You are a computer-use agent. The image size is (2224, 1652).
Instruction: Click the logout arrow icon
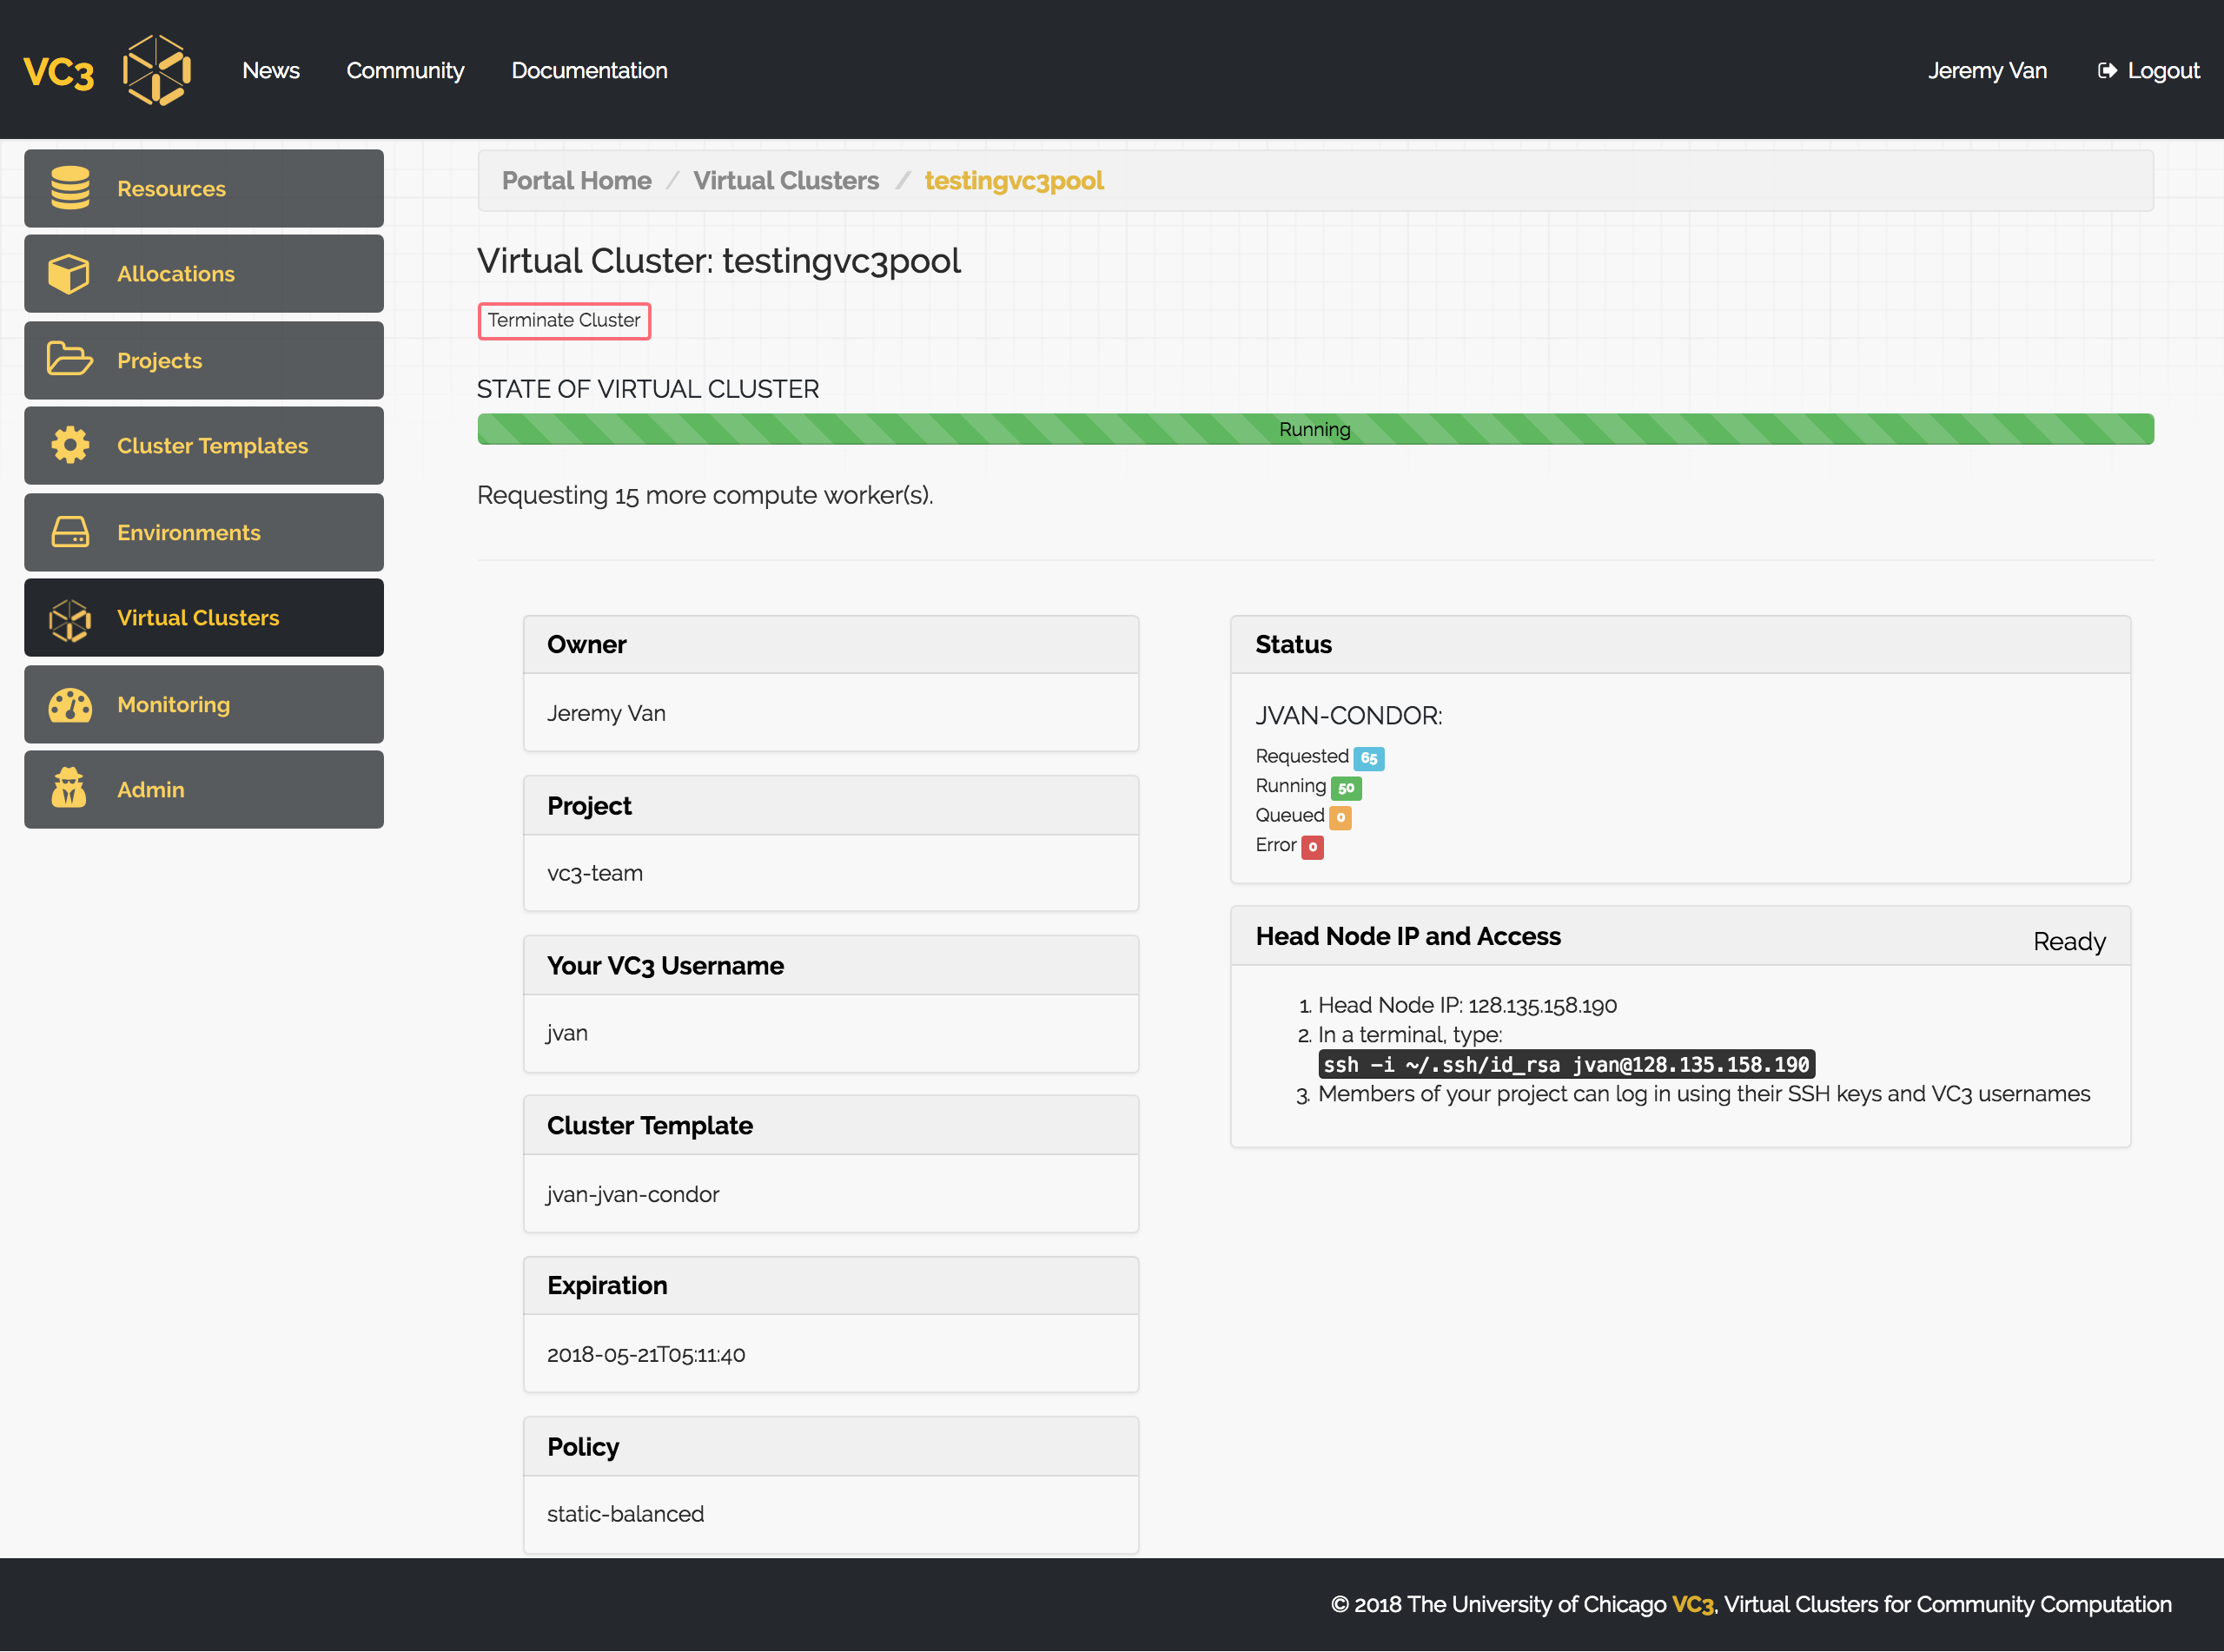[2107, 71]
